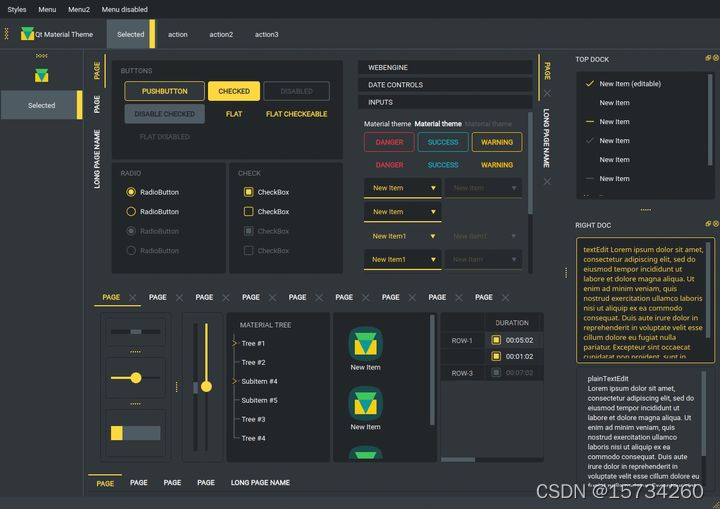Click the action2 toolbar item
The width and height of the screenshot is (720, 509).
click(221, 34)
